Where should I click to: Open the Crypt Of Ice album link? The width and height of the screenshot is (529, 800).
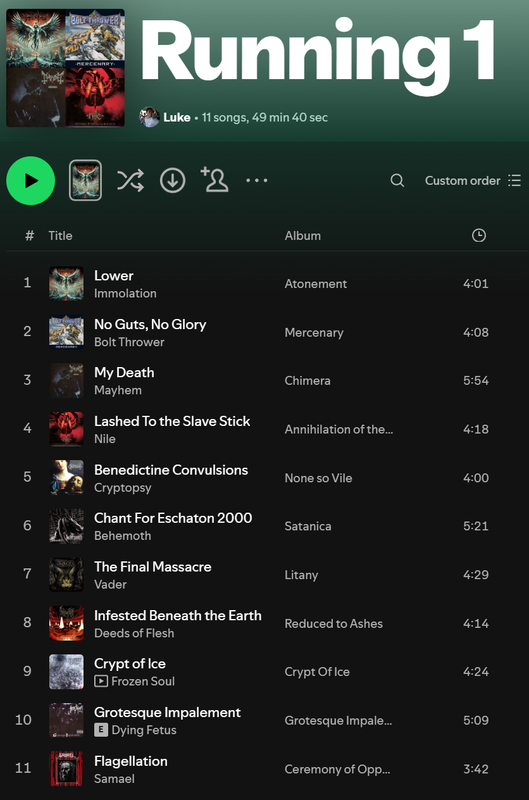(x=317, y=672)
